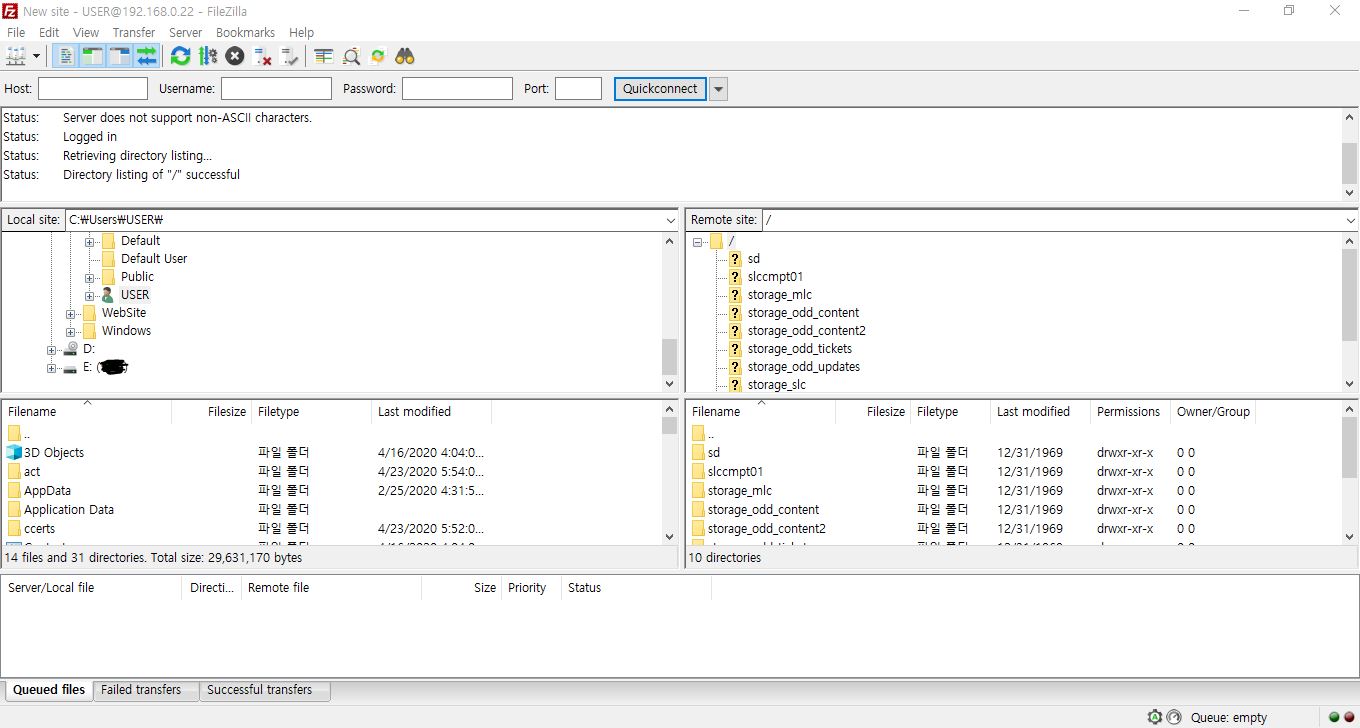Image resolution: width=1360 pixels, height=728 pixels.
Task: Open the Quickconnect history dropdown
Action: (x=719, y=89)
